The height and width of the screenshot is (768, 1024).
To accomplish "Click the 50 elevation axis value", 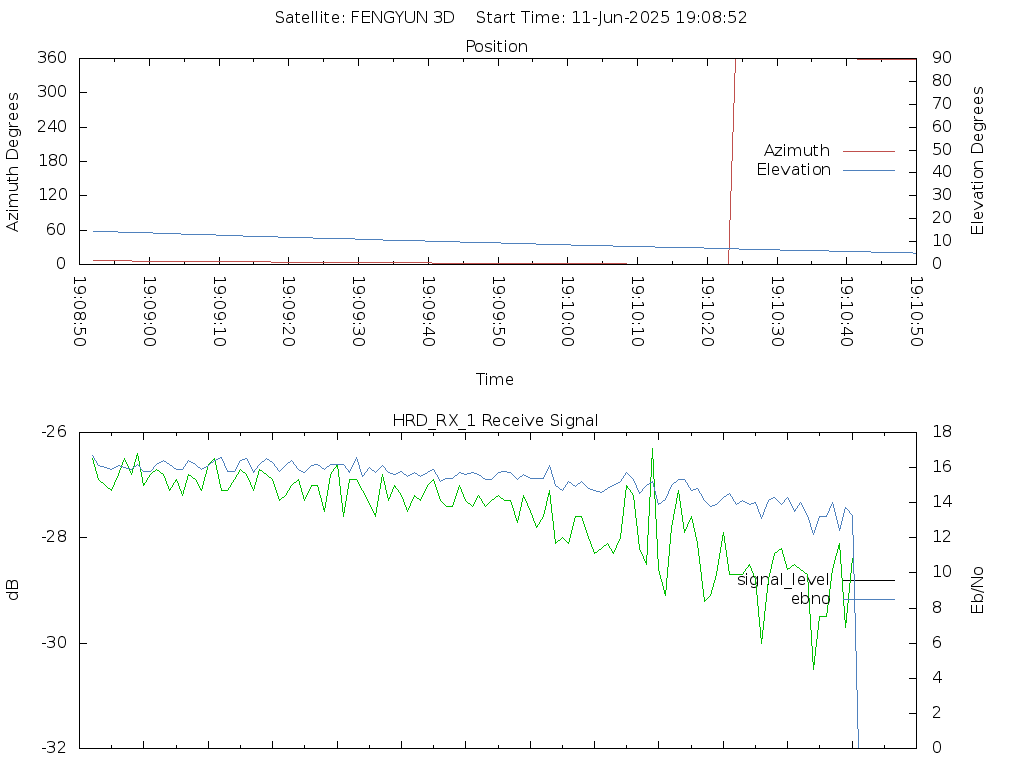I will [942, 149].
